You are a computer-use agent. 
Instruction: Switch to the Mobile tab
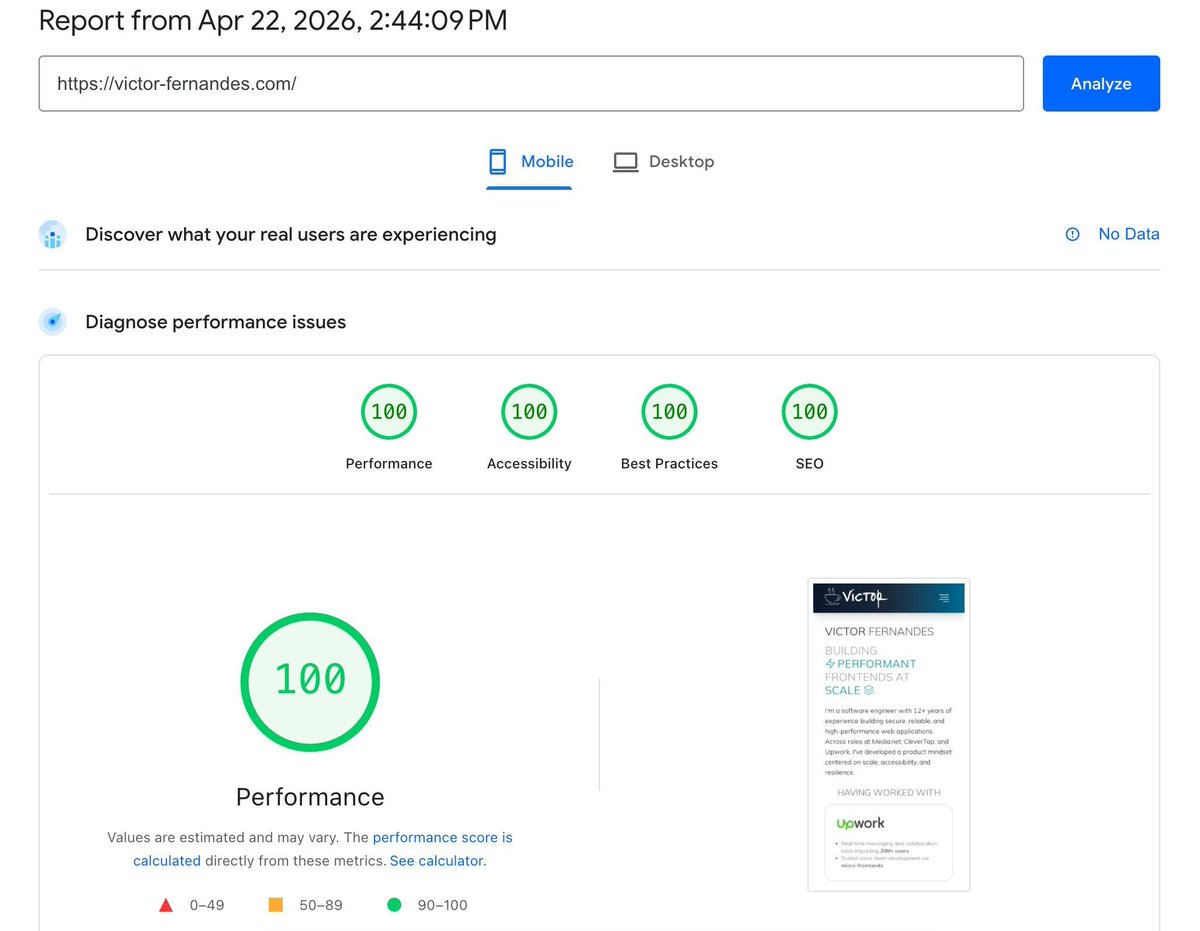click(x=530, y=162)
